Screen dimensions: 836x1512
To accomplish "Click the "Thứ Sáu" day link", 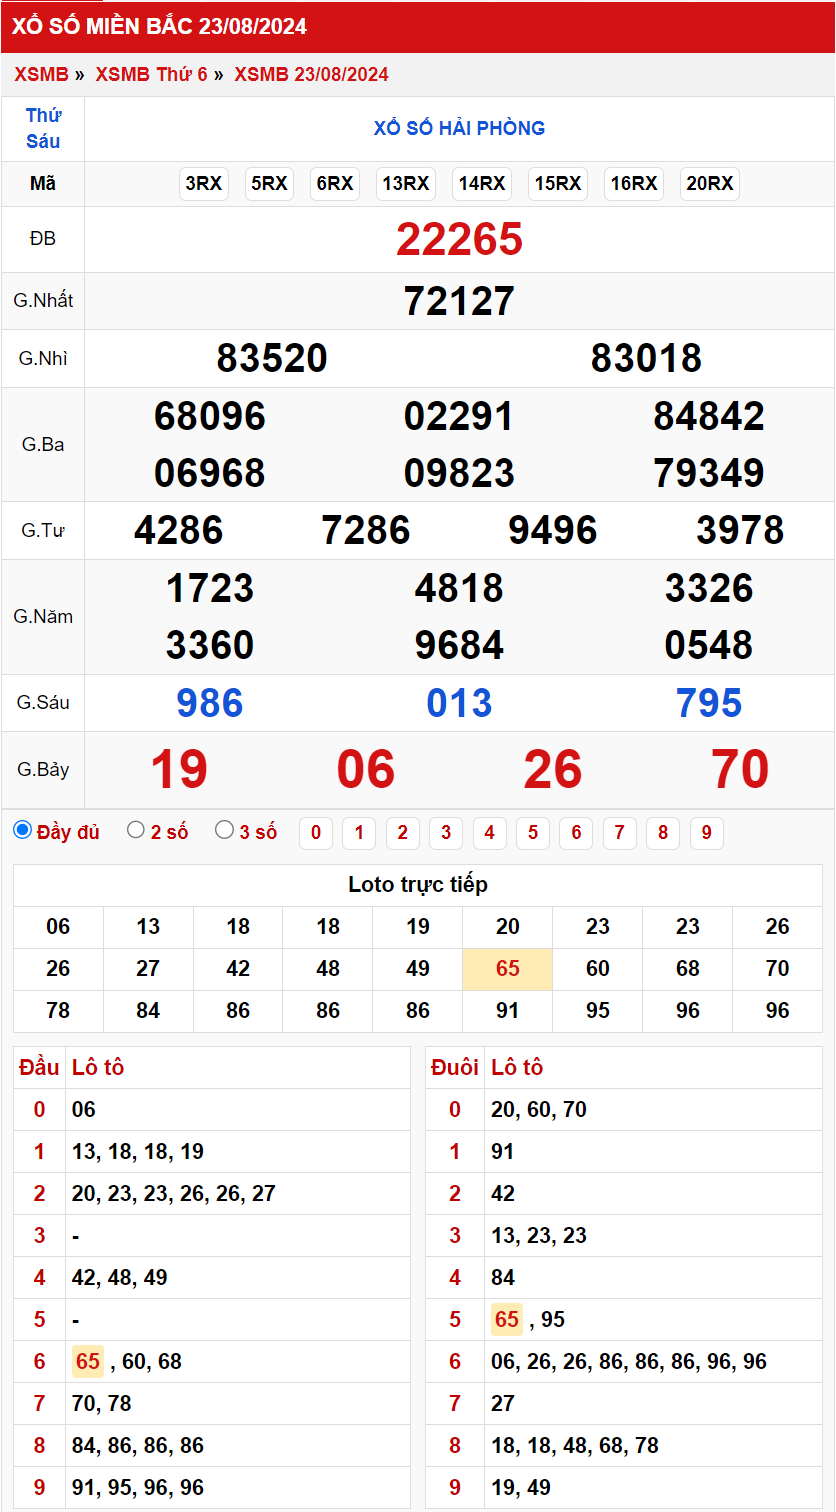I will coord(43,128).
